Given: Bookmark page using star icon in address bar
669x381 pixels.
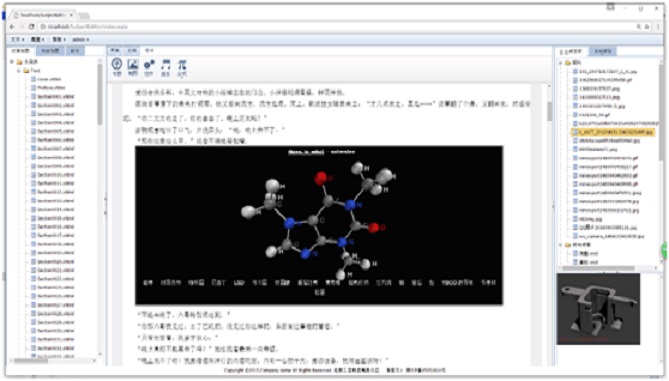Looking at the screenshot, I should [647, 26].
